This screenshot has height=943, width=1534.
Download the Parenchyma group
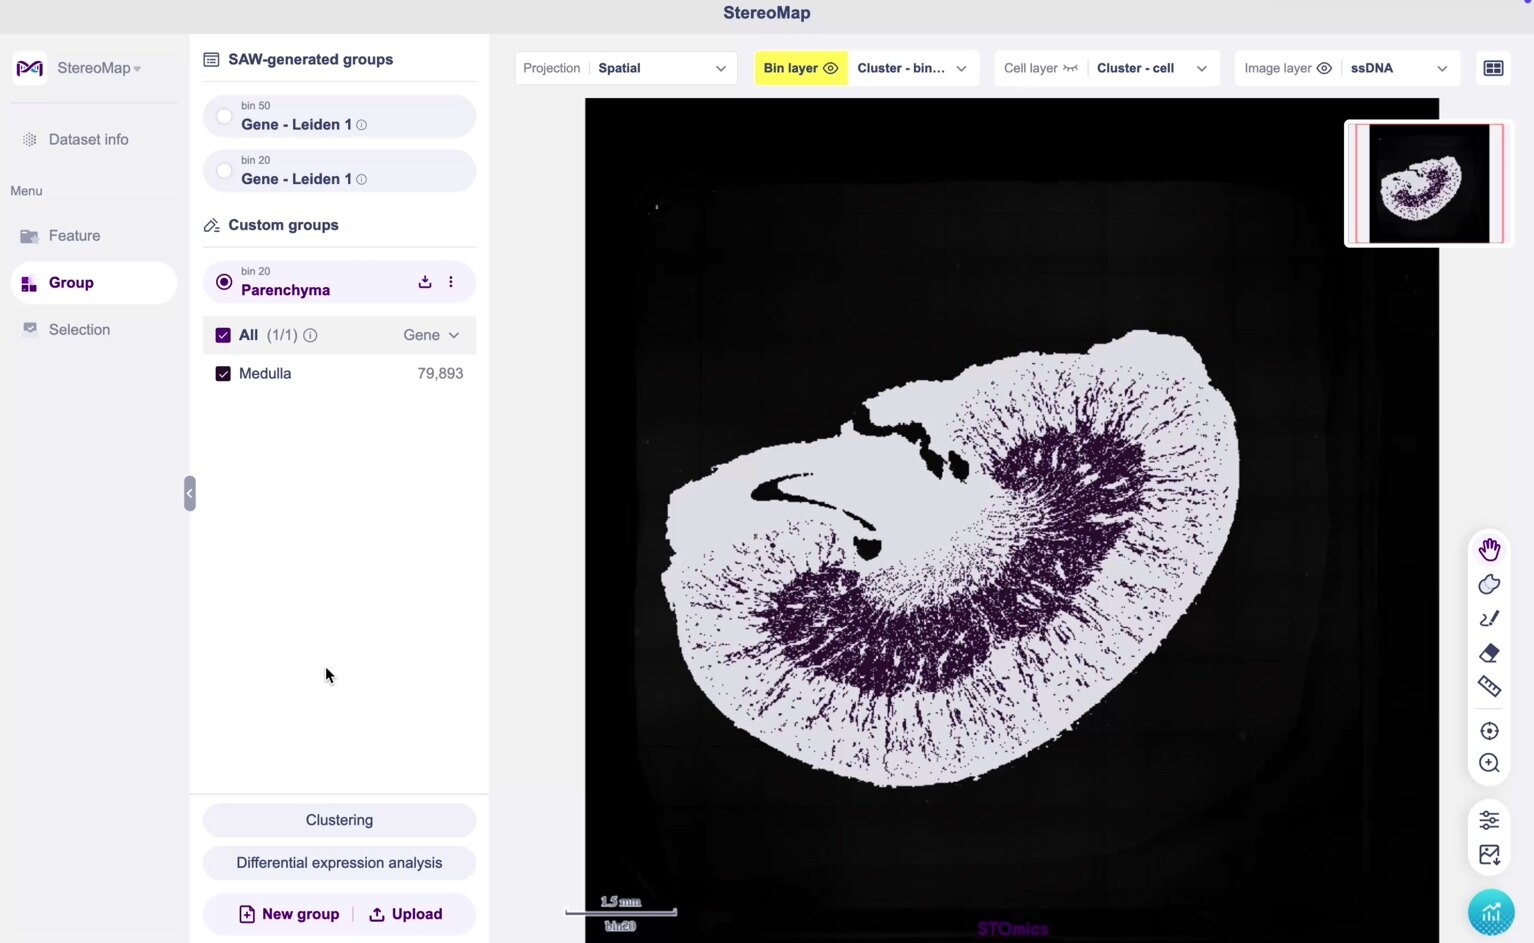click(x=425, y=282)
